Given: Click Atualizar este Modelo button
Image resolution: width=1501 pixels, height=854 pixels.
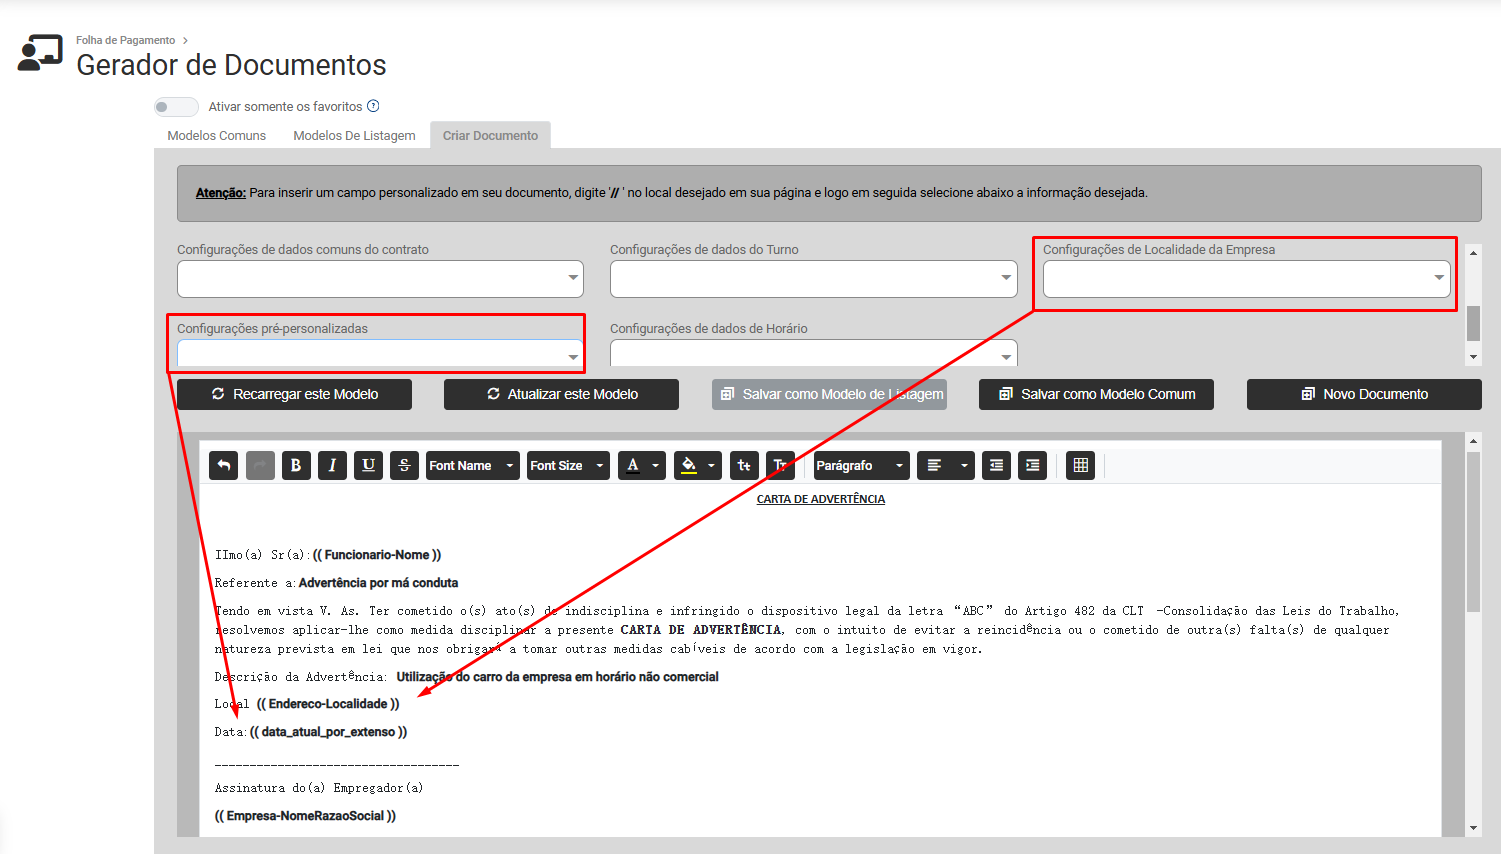Looking at the screenshot, I should (561, 394).
